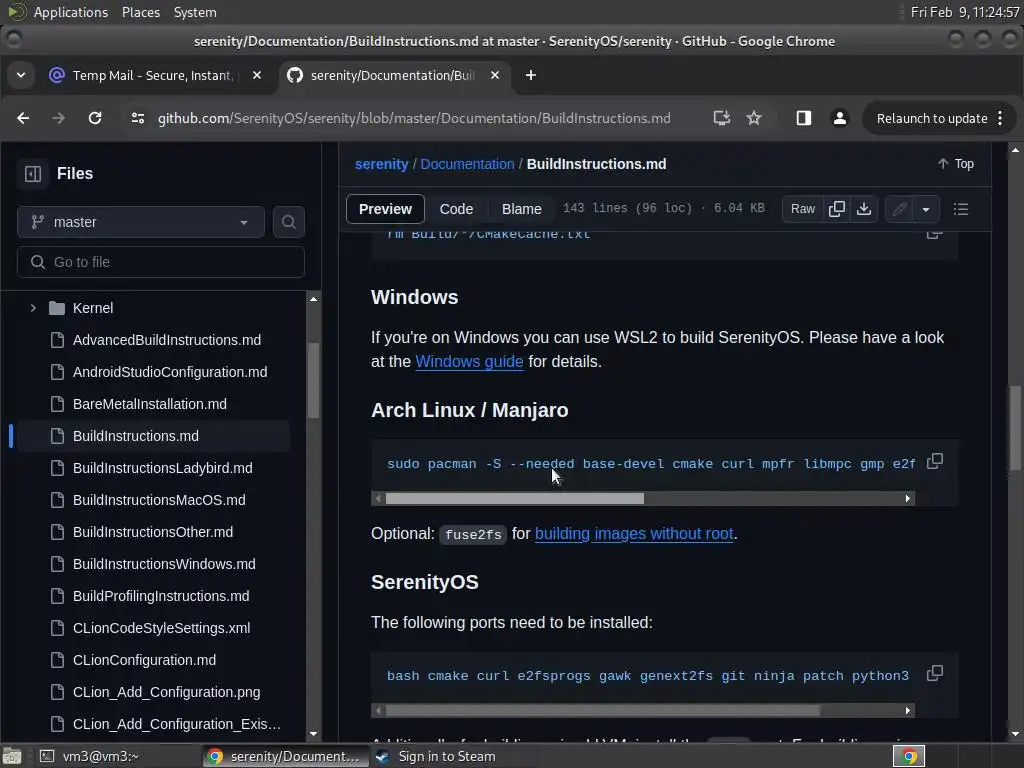Copy the pacman command code block

[x=935, y=461]
